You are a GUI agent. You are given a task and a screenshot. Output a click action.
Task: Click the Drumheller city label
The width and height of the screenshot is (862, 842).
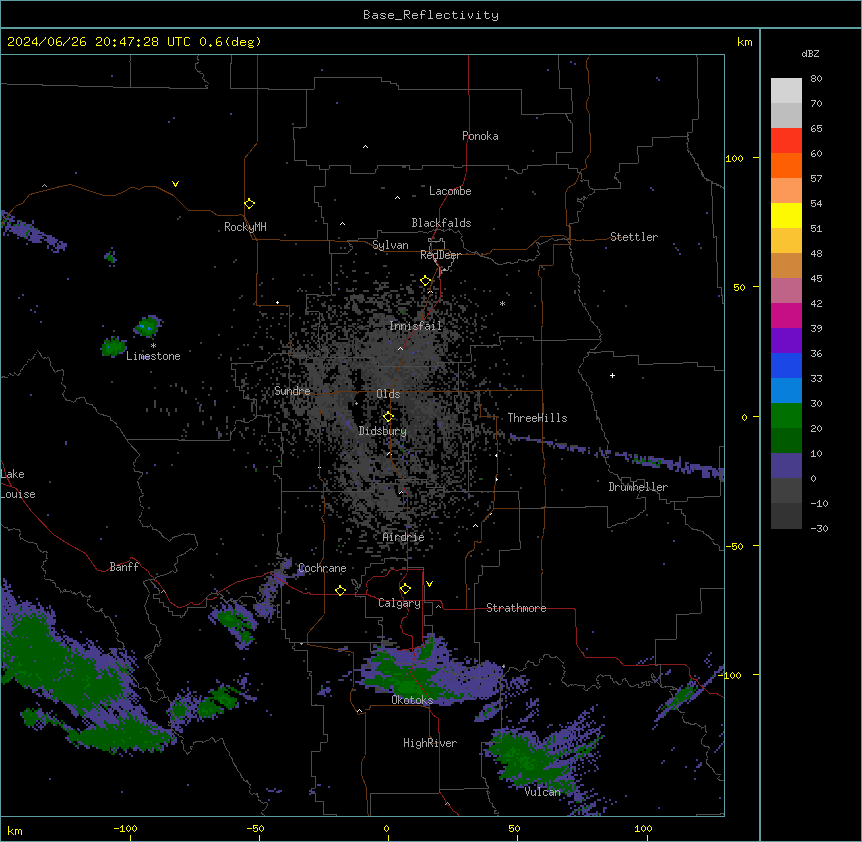pyautogui.click(x=638, y=487)
